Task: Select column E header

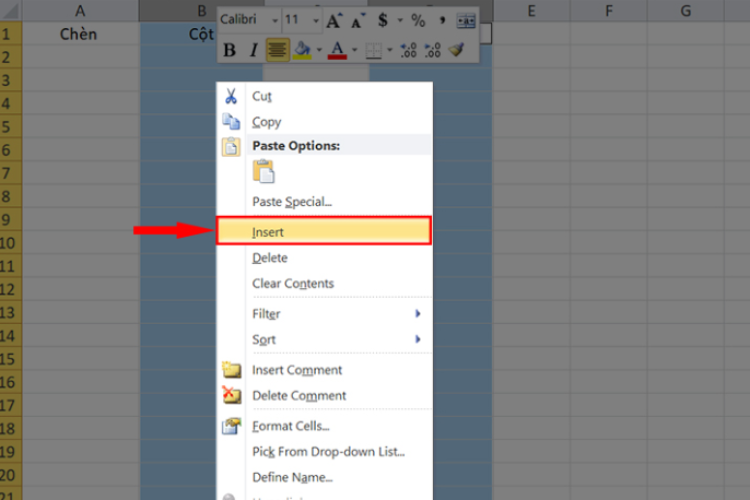Action: tap(531, 11)
